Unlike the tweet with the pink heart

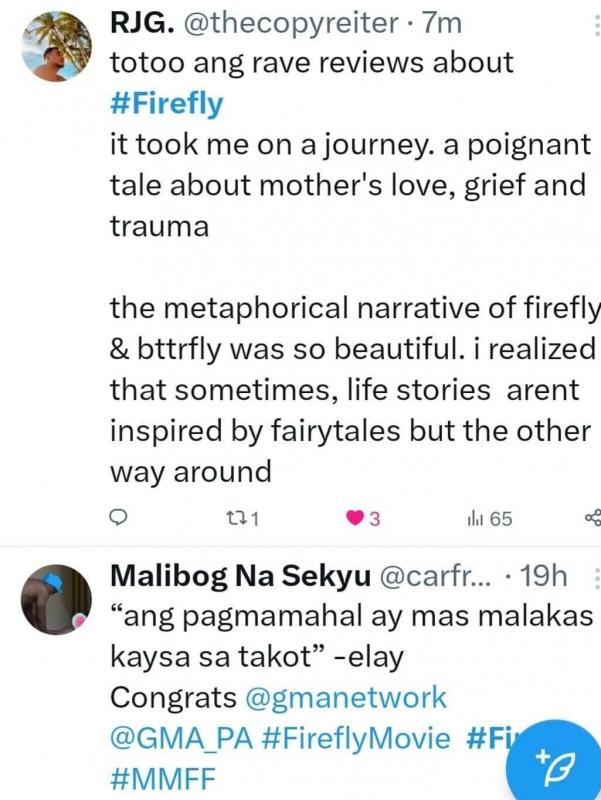coord(356,518)
